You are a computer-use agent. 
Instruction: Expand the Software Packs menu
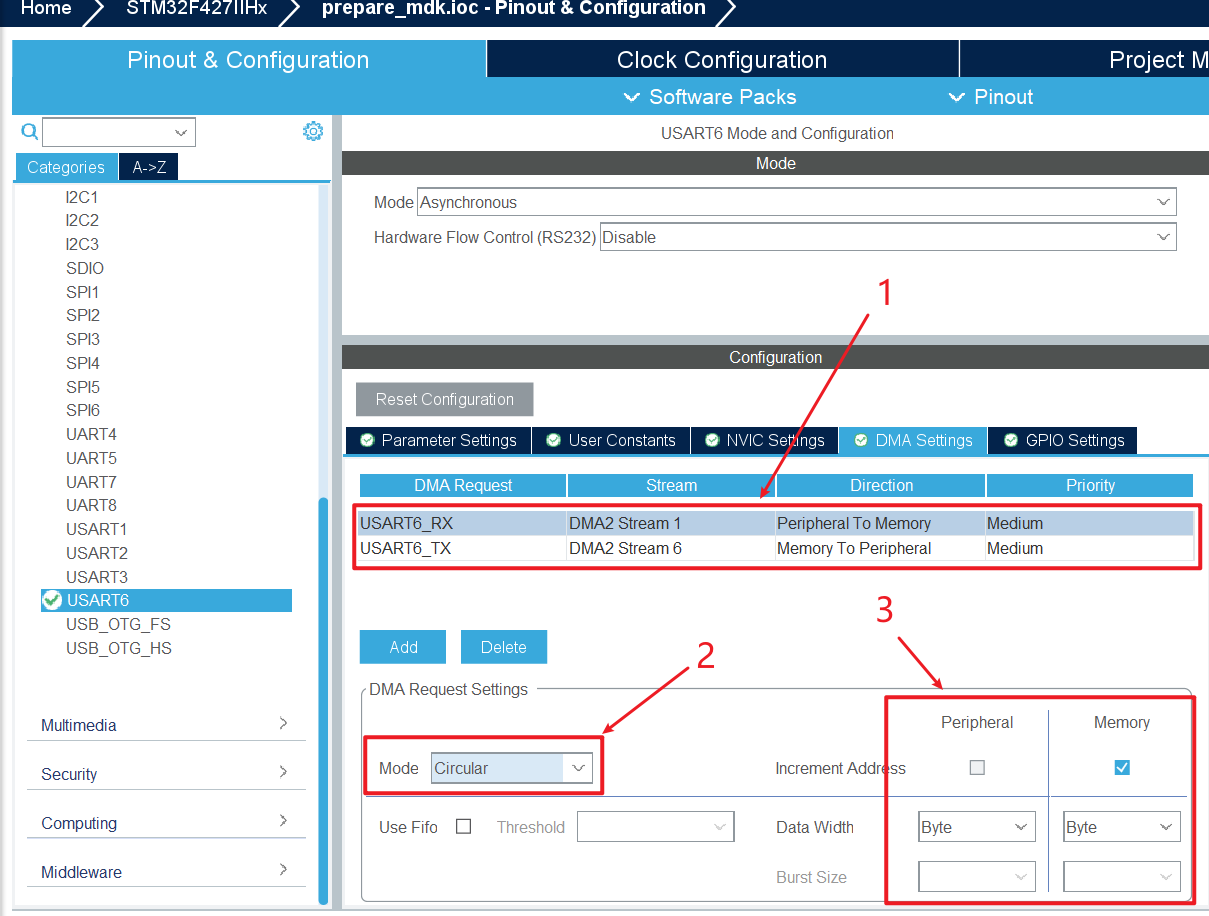(x=710, y=97)
